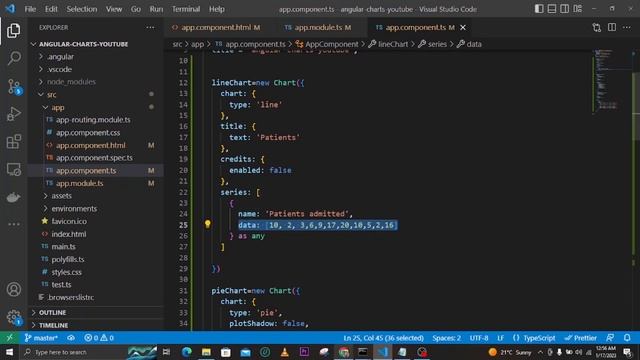Expand the OUTLINE section

[x=96, y=312]
